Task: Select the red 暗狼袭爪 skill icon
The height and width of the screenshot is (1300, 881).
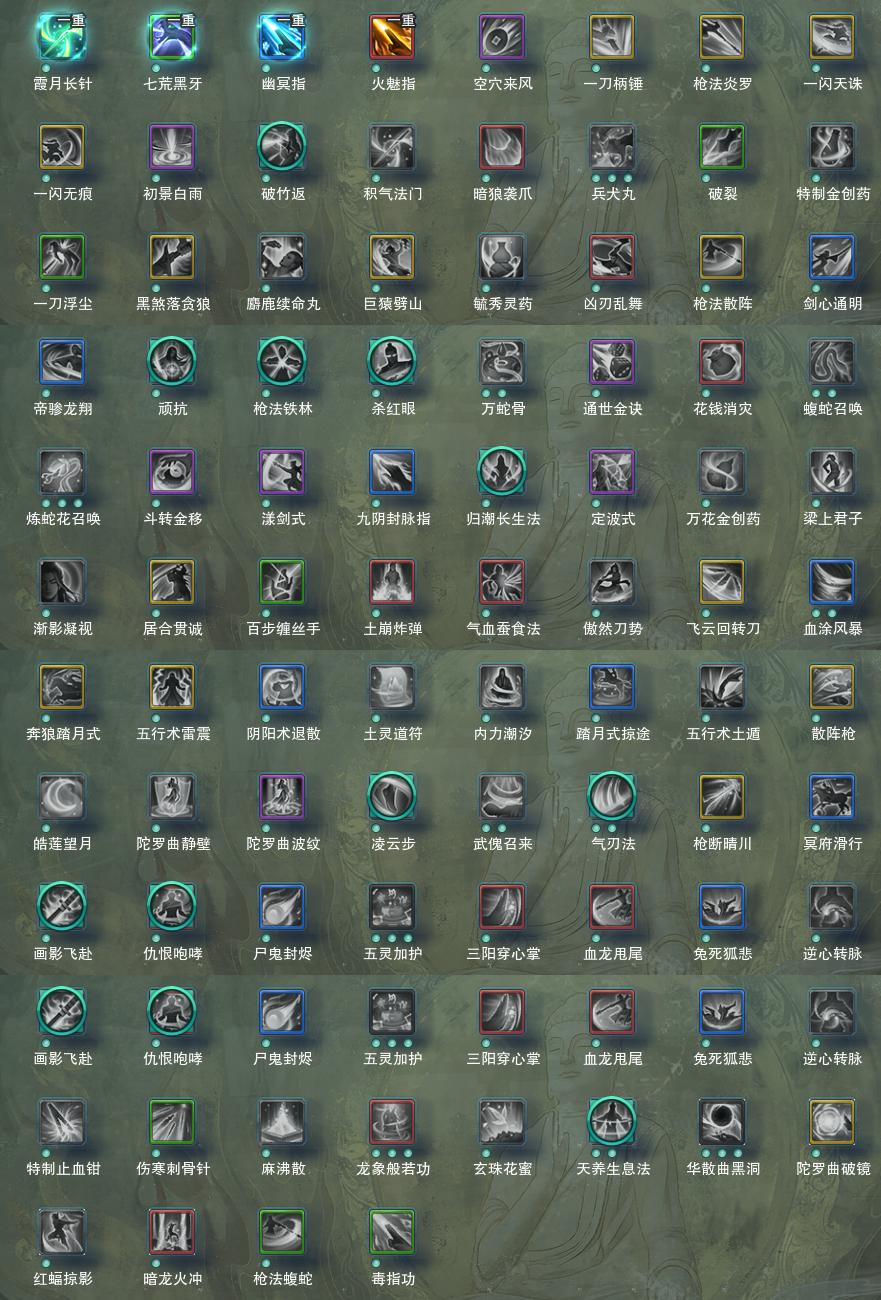Action: [x=502, y=147]
